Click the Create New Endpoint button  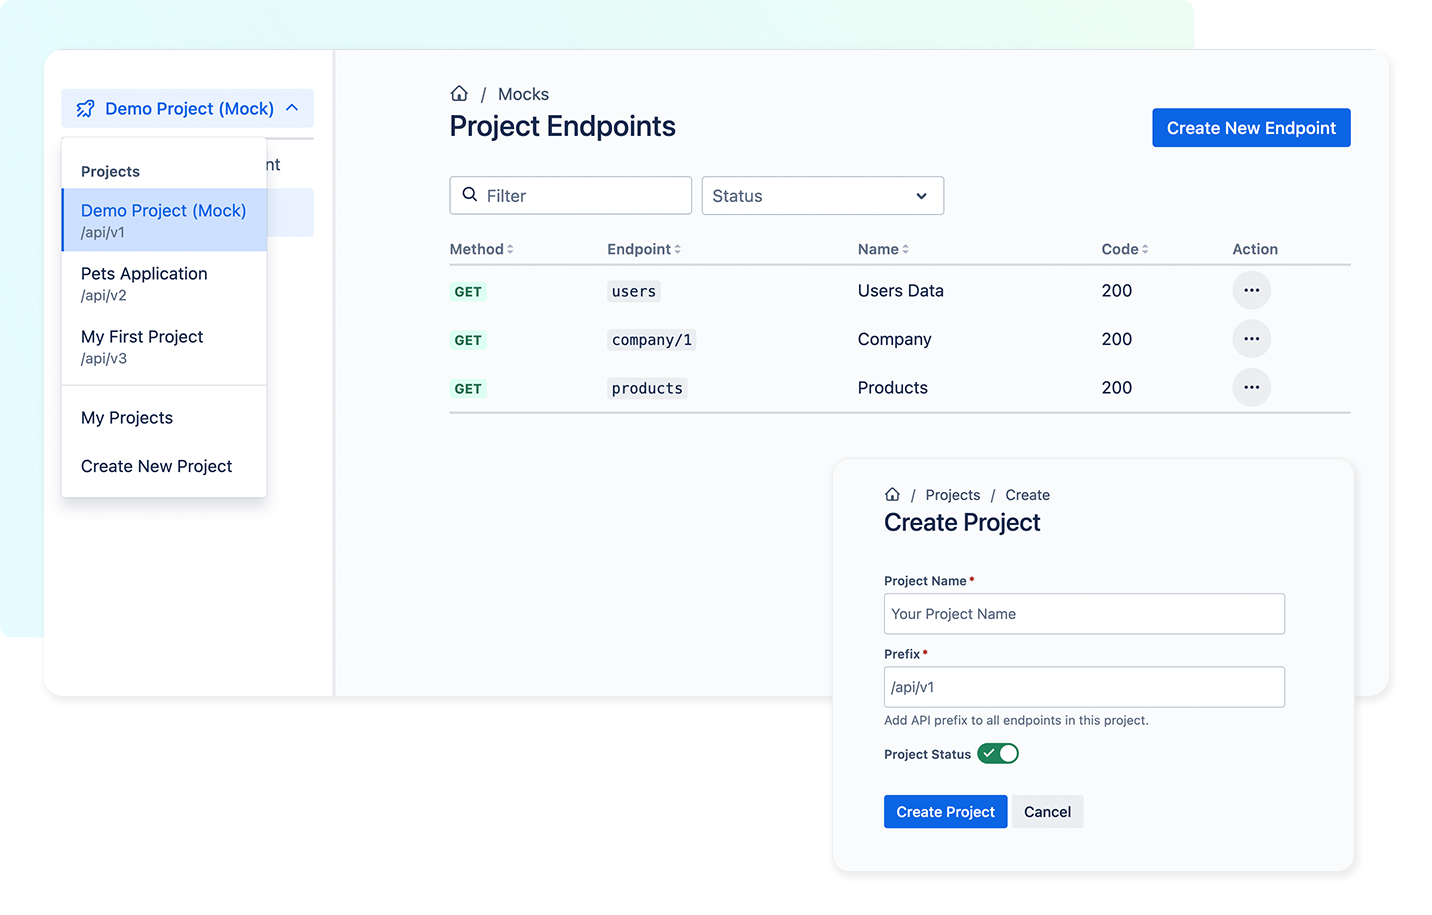pyautogui.click(x=1251, y=127)
